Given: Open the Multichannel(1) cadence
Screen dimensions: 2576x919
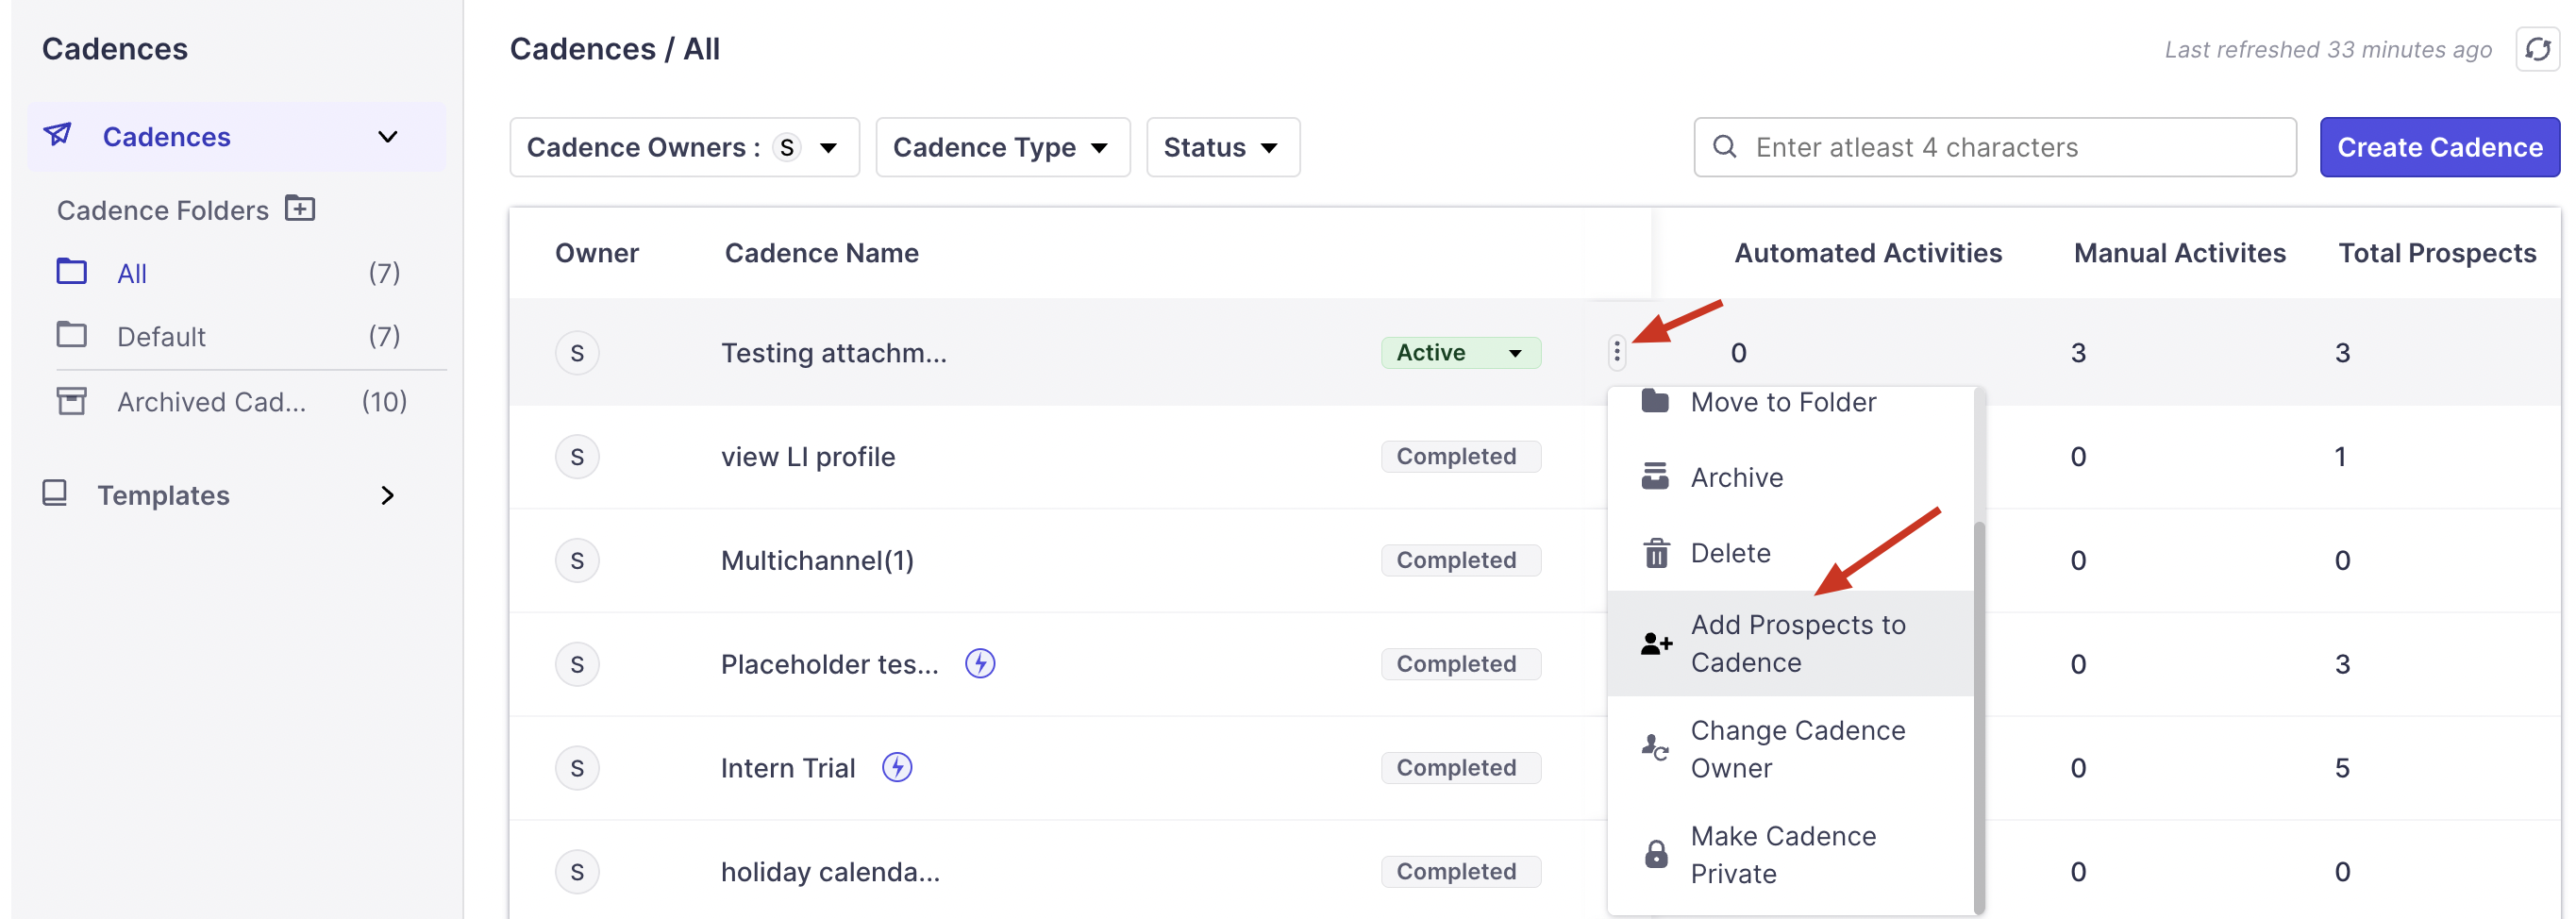Looking at the screenshot, I should tap(817, 560).
